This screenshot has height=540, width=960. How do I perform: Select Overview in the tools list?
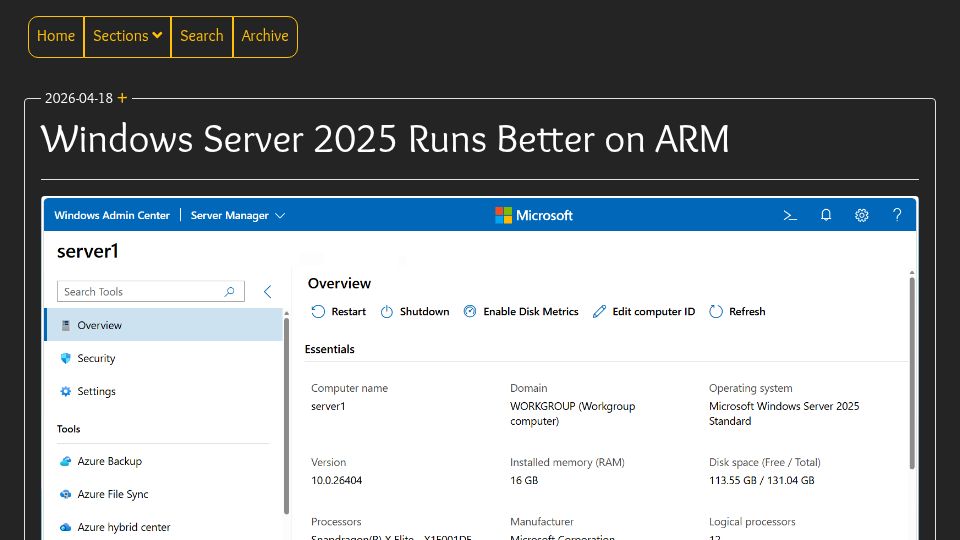pyautogui.click(x=163, y=325)
